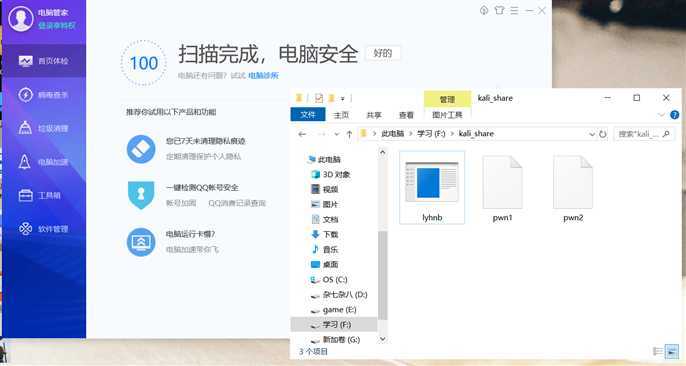Open the user avatar in 电脑管家

click(x=21, y=18)
